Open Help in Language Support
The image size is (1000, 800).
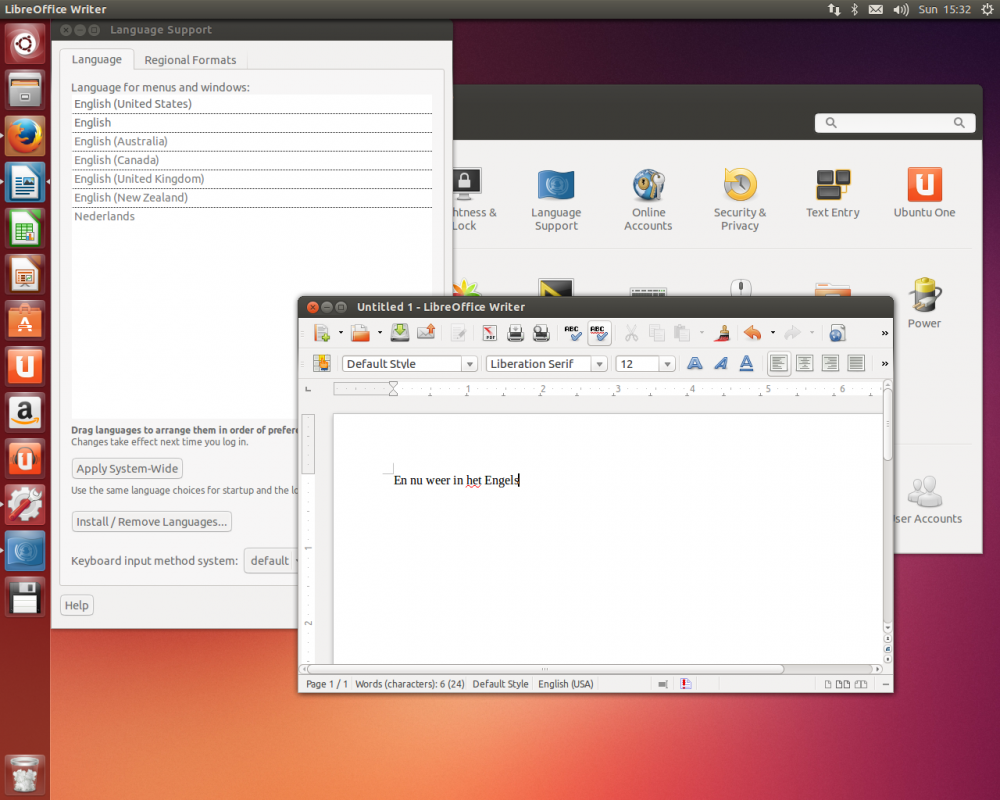77,605
